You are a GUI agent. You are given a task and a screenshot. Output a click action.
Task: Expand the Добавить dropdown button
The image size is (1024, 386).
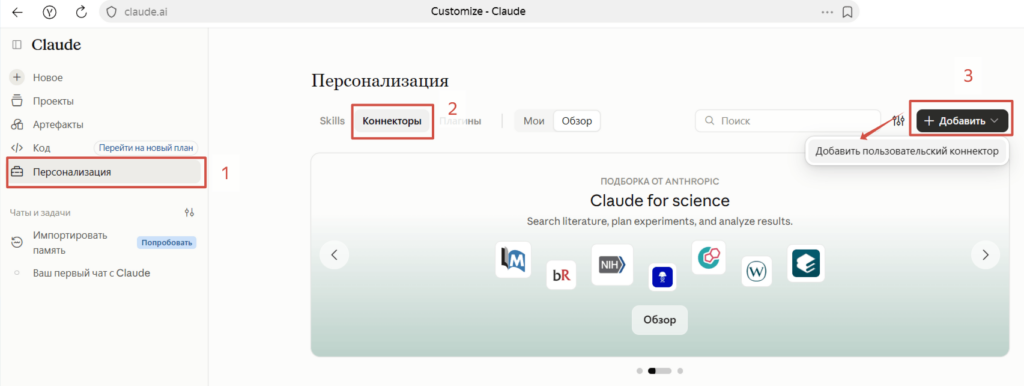point(962,121)
